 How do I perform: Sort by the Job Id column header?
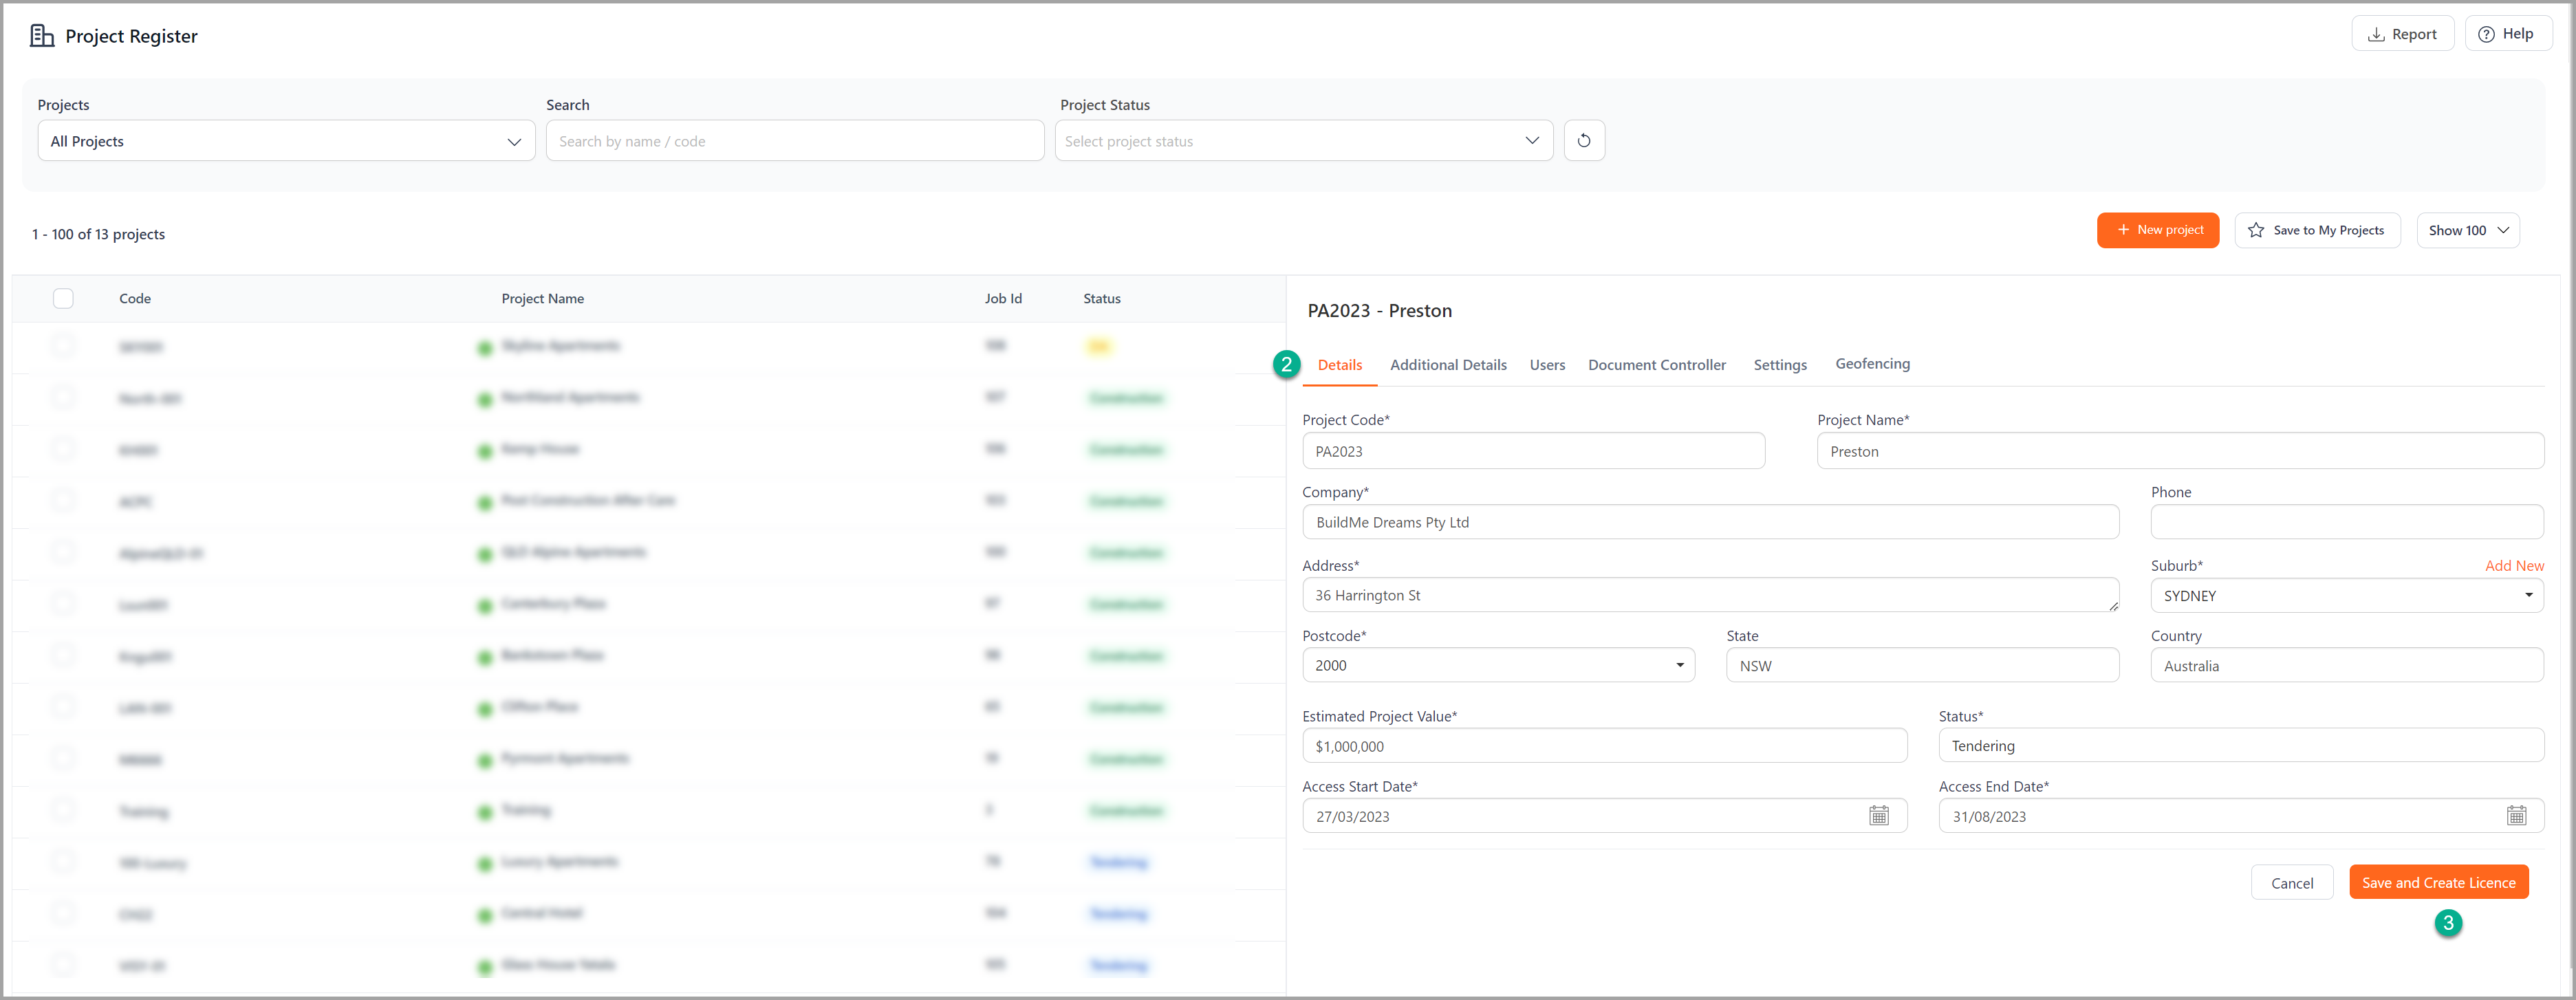(1003, 298)
